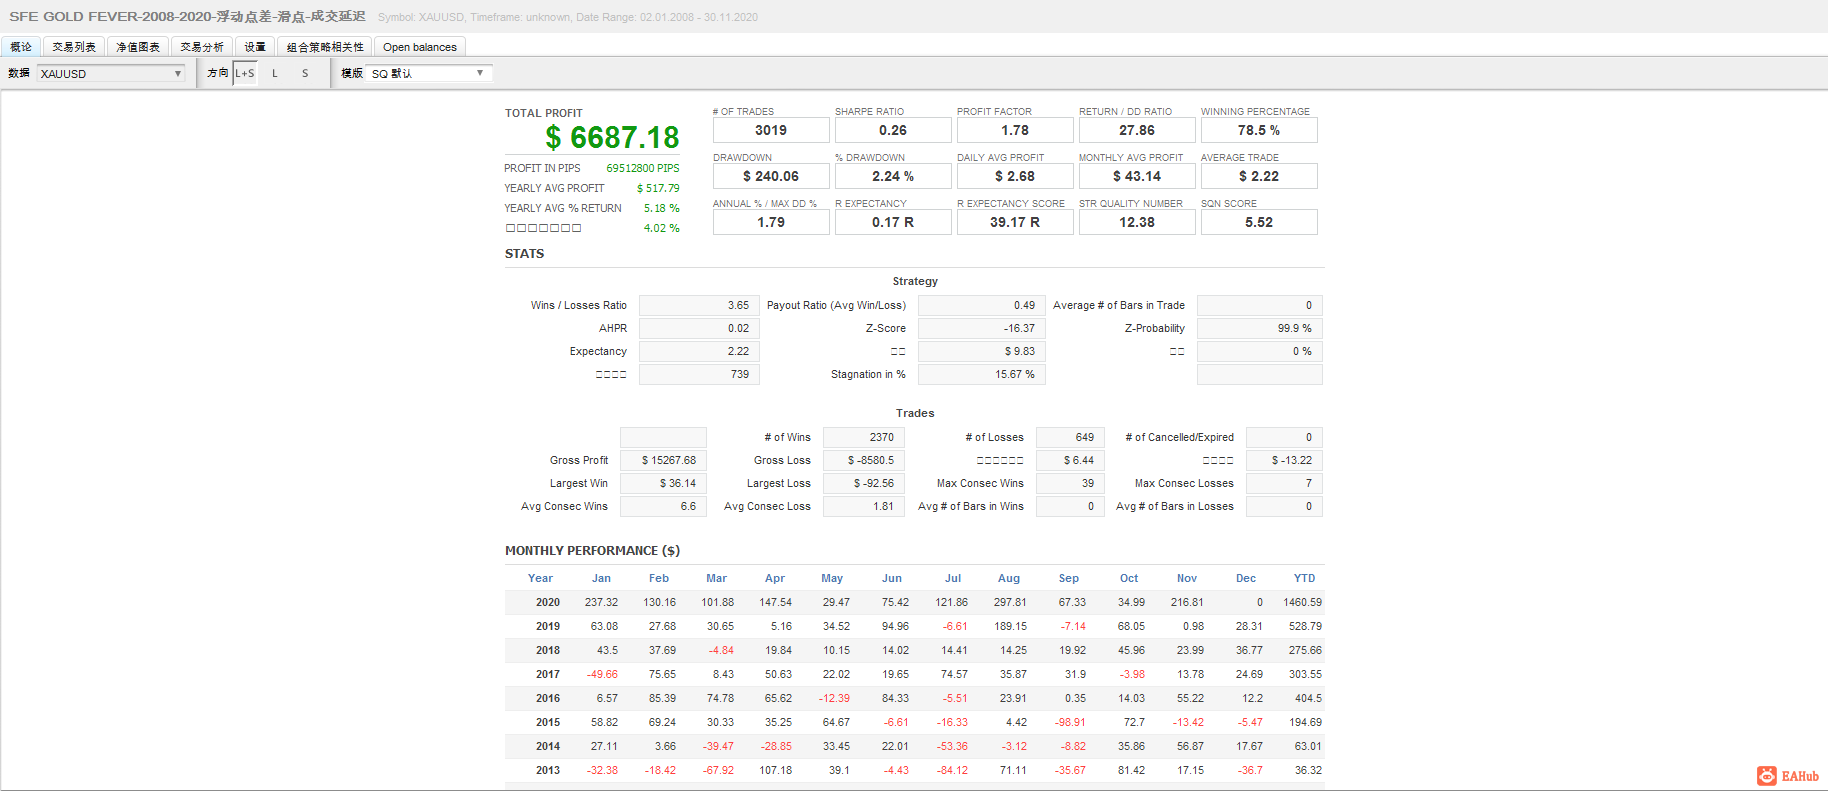The width and height of the screenshot is (1828, 791).
Task: Open the XAUUSD data dropdown
Action: pos(111,73)
